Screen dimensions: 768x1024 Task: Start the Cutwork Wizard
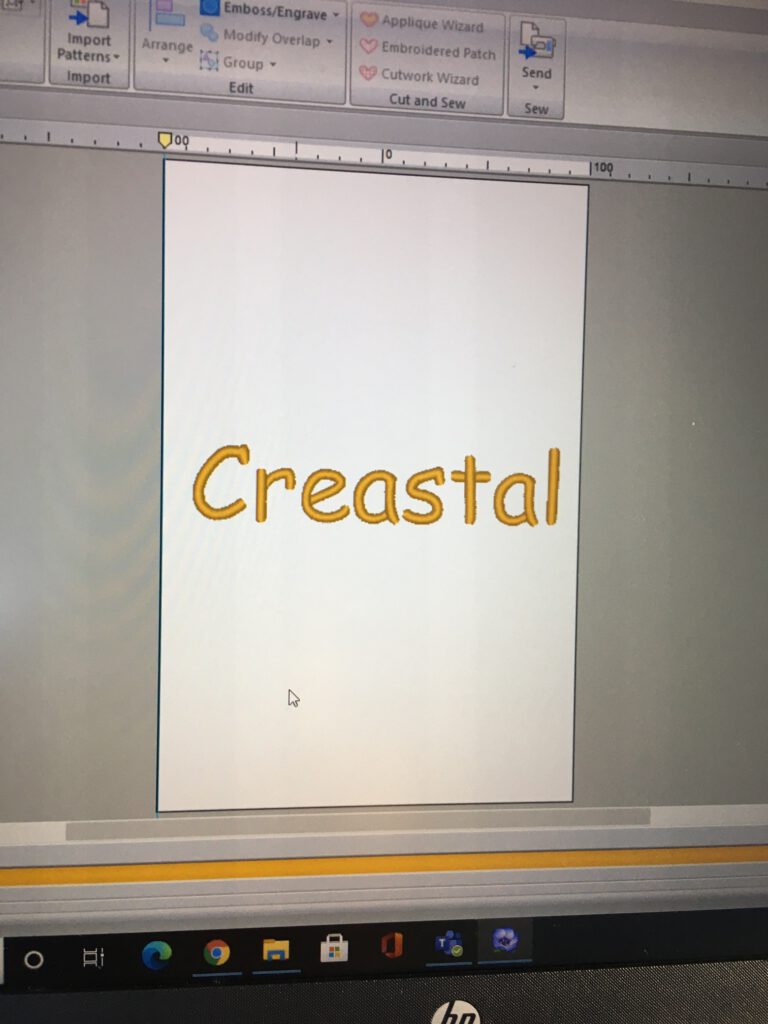[419, 76]
